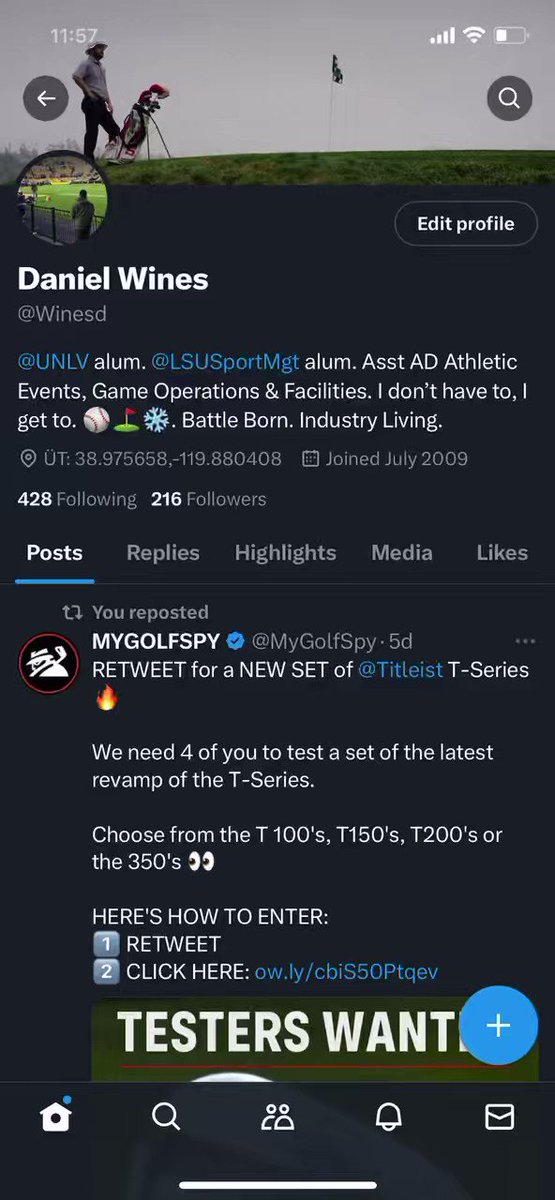Open the three-dot menu on MyGolfSpy post
The width and height of the screenshot is (555, 1200).
[524, 641]
